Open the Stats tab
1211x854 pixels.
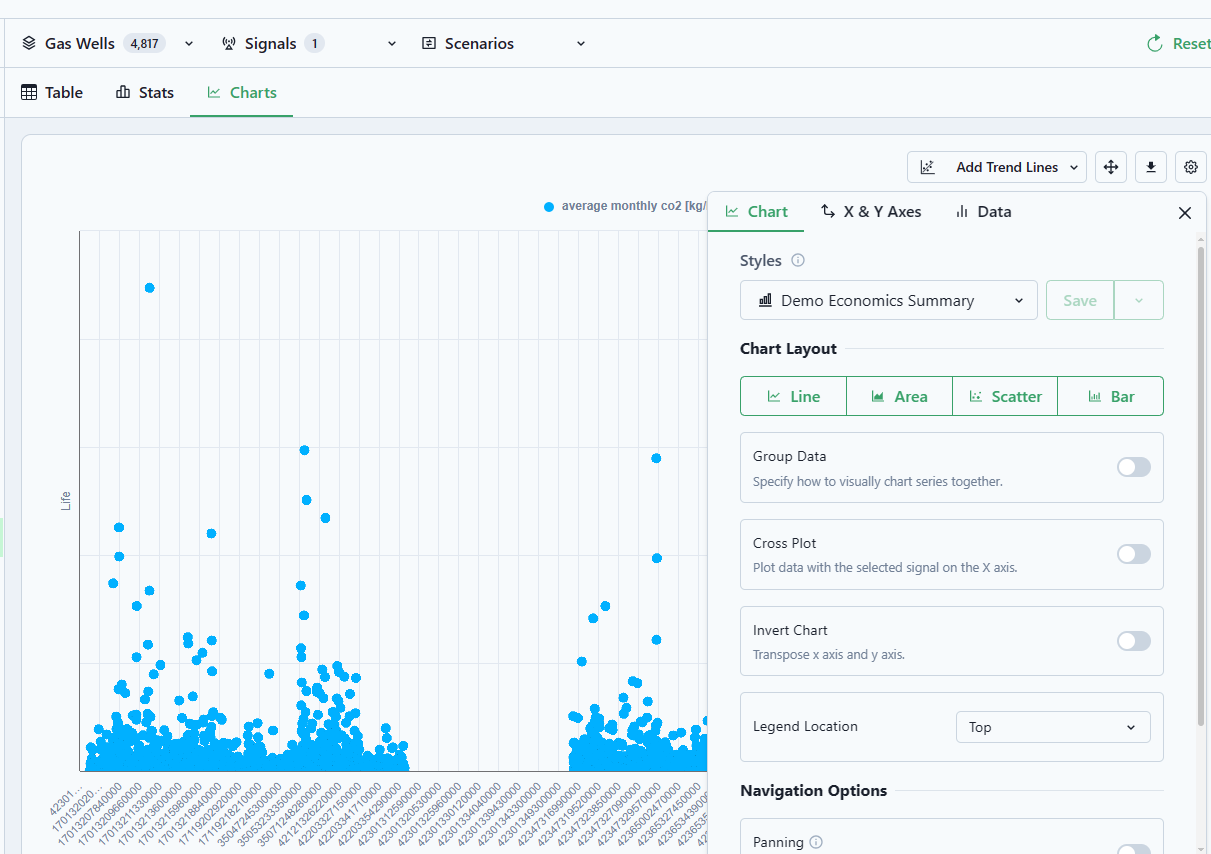145,92
